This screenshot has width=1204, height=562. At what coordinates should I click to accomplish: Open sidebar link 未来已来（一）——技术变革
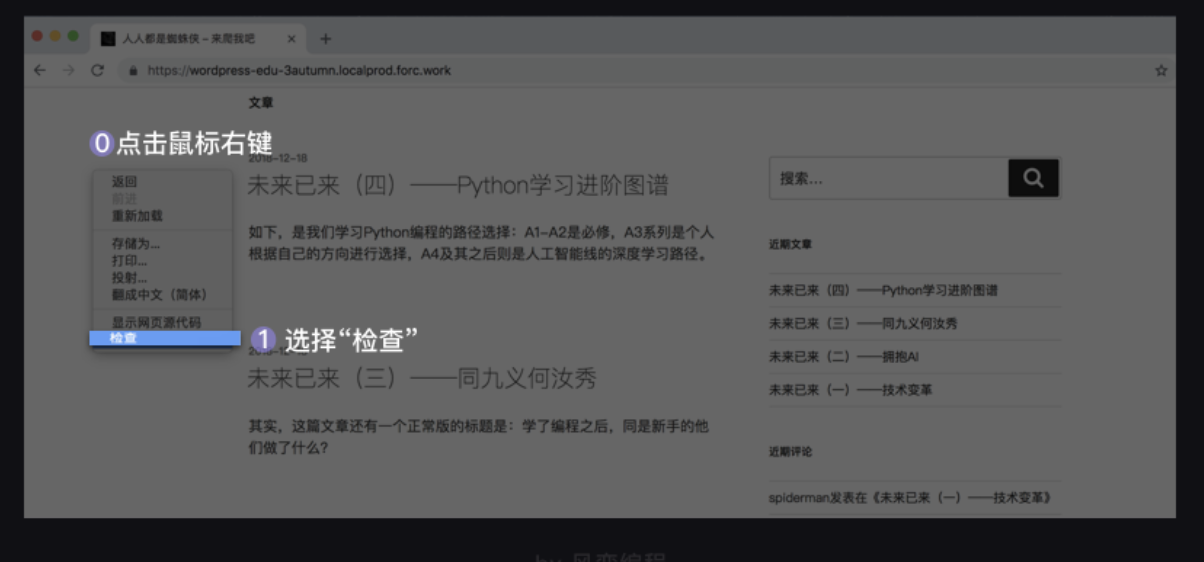coord(850,390)
